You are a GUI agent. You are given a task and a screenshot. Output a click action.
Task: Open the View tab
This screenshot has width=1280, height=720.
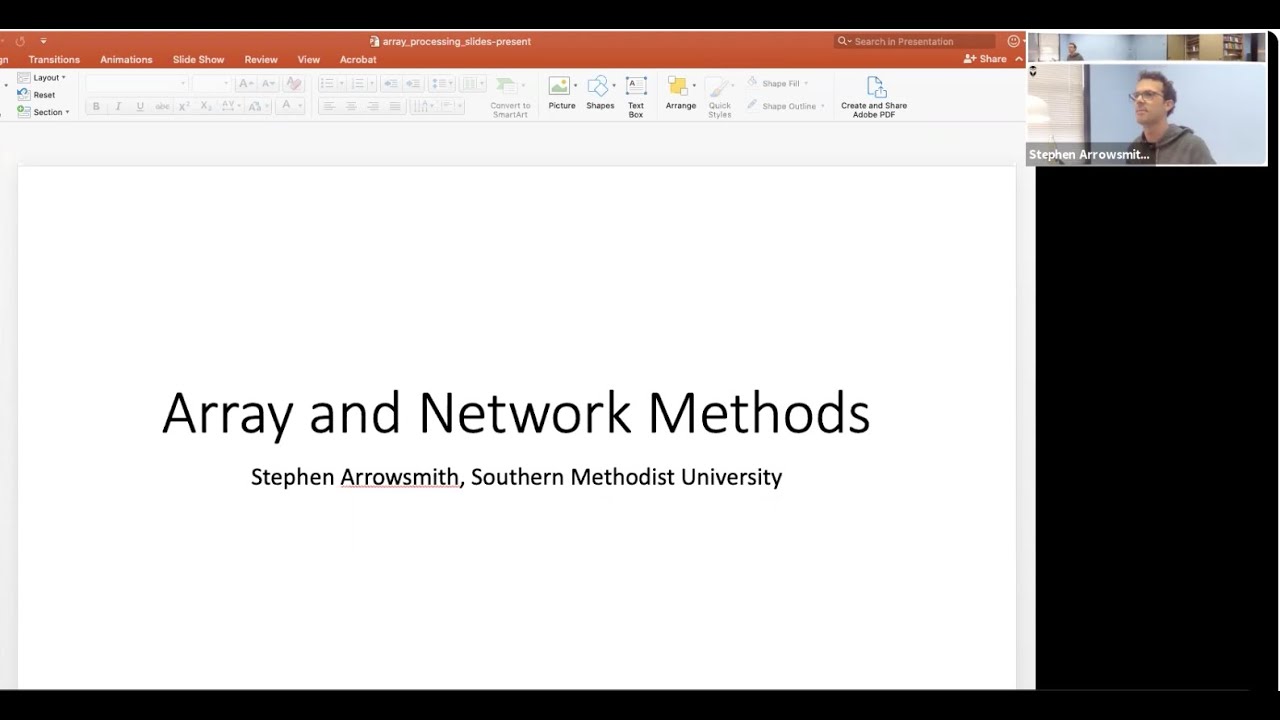(x=309, y=60)
